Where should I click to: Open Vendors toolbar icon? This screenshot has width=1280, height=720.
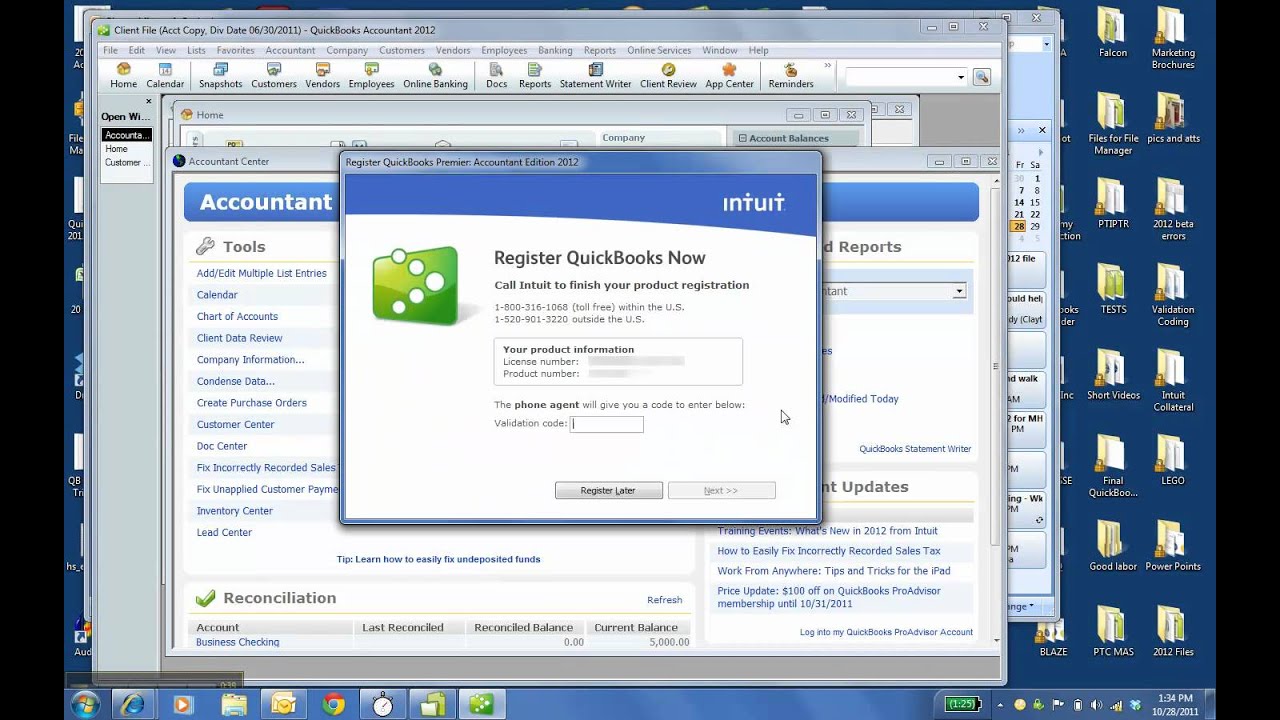[322, 76]
